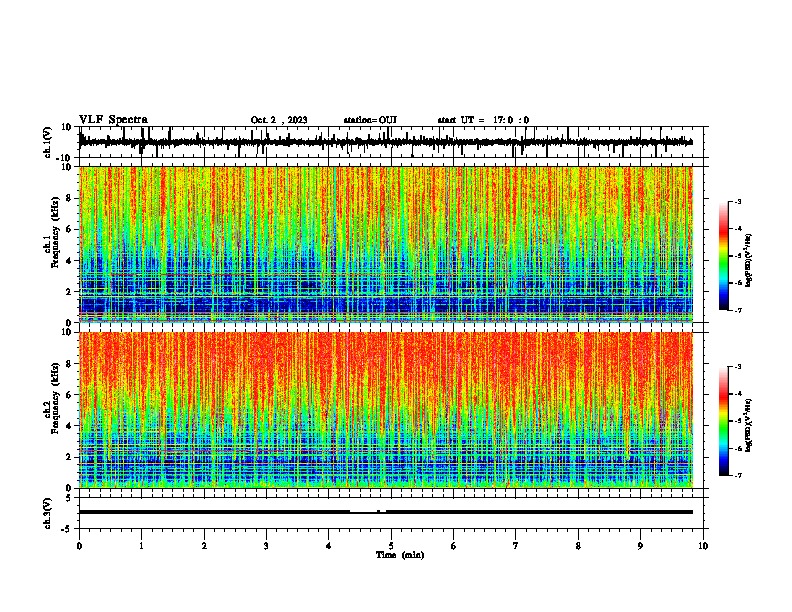
Task: Click the time axis tick label "4"
Action: point(329,546)
